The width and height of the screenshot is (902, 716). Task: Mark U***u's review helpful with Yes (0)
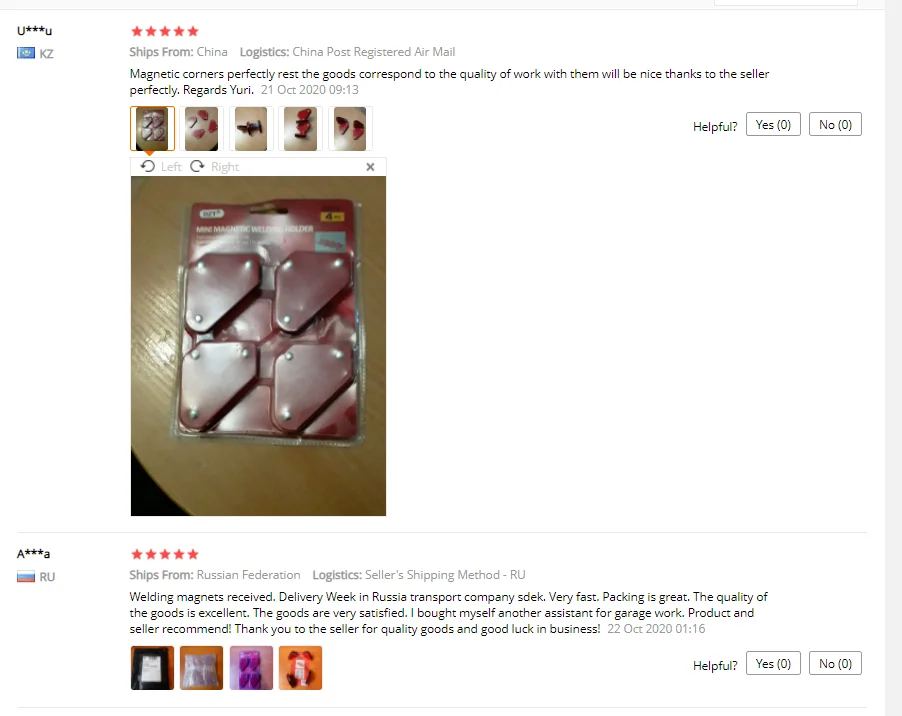[x=773, y=124]
